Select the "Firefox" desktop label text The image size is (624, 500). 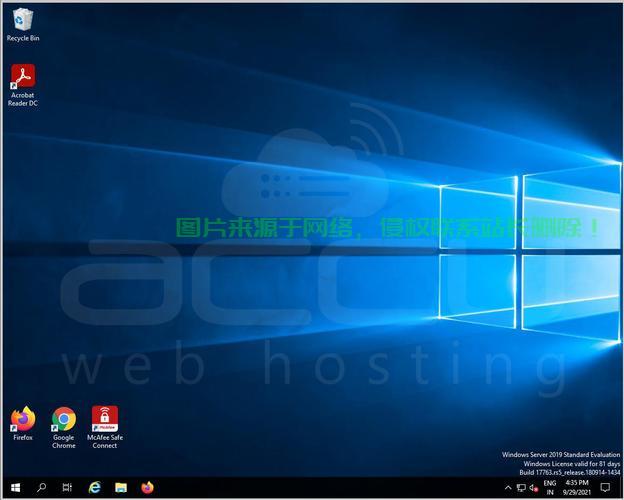coord(23,438)
